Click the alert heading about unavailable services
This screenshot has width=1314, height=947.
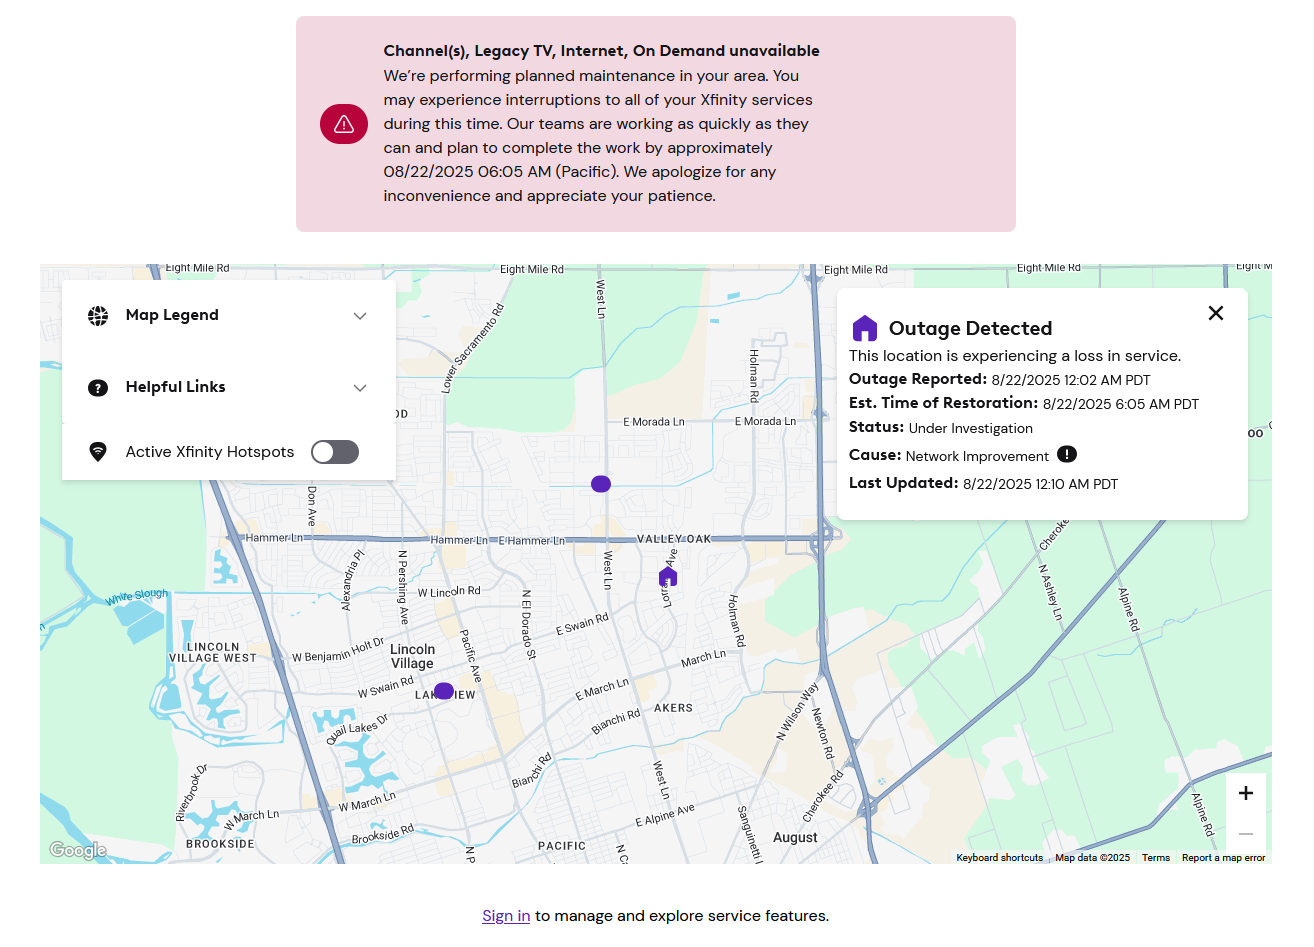click(x=601, y=51)
